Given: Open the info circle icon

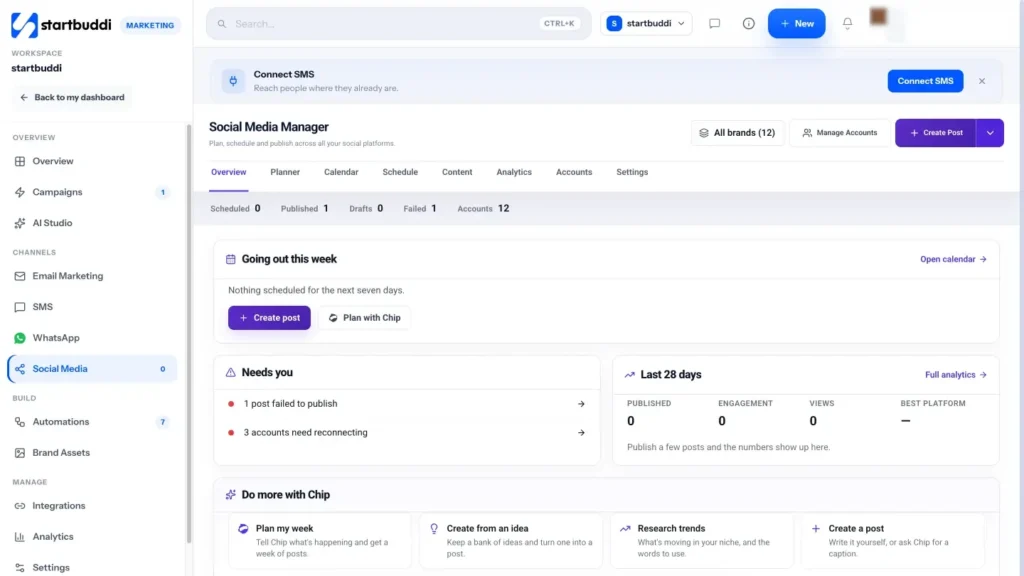Looking at the screenshot, I should 748,24.
